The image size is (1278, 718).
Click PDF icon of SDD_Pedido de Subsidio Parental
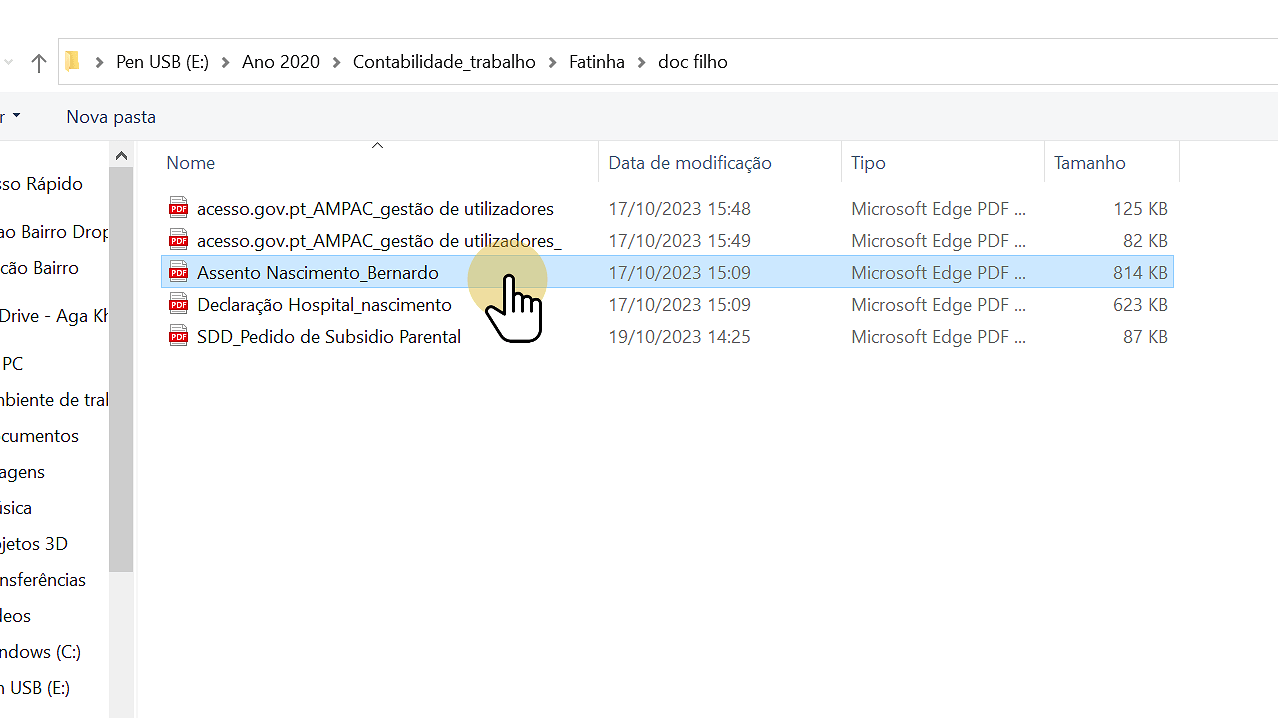click(x=179, y=337)
